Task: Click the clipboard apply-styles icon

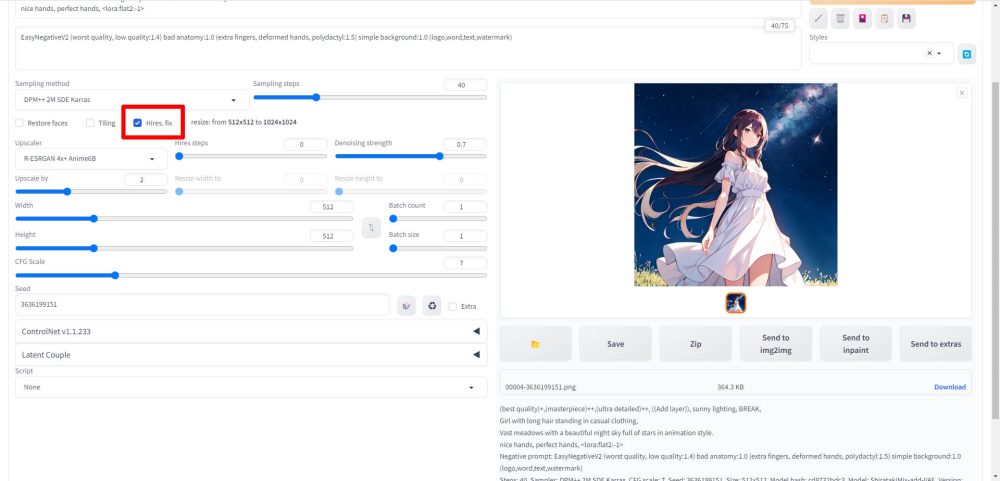Action: click(x=885, y=18)
